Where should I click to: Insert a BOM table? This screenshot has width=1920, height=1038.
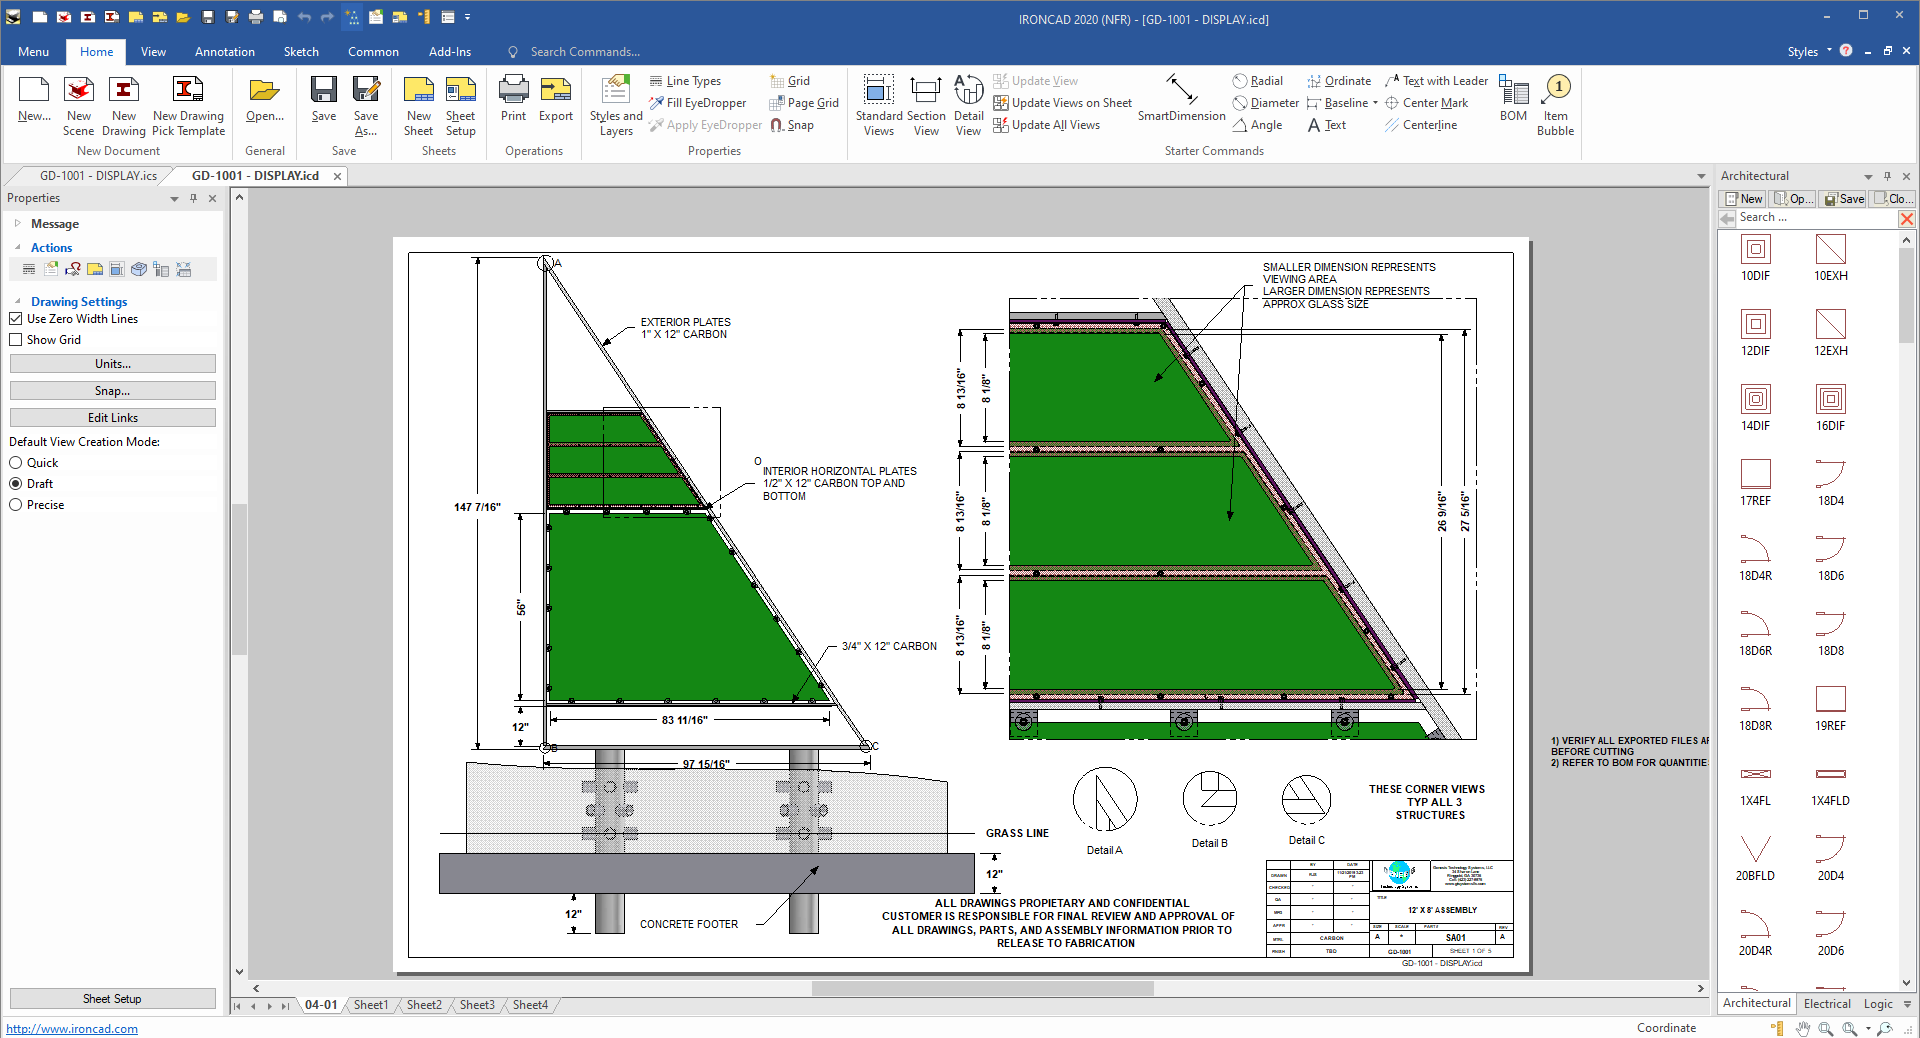point(1513,100)
